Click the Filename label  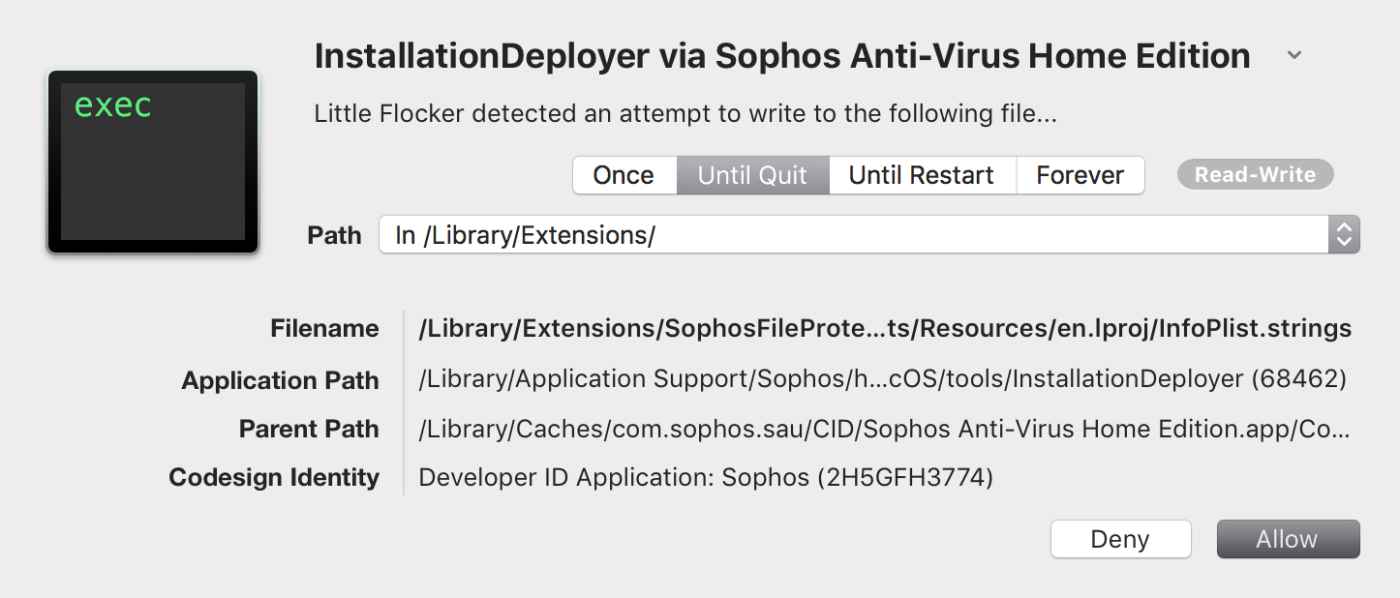coord(325,329)
